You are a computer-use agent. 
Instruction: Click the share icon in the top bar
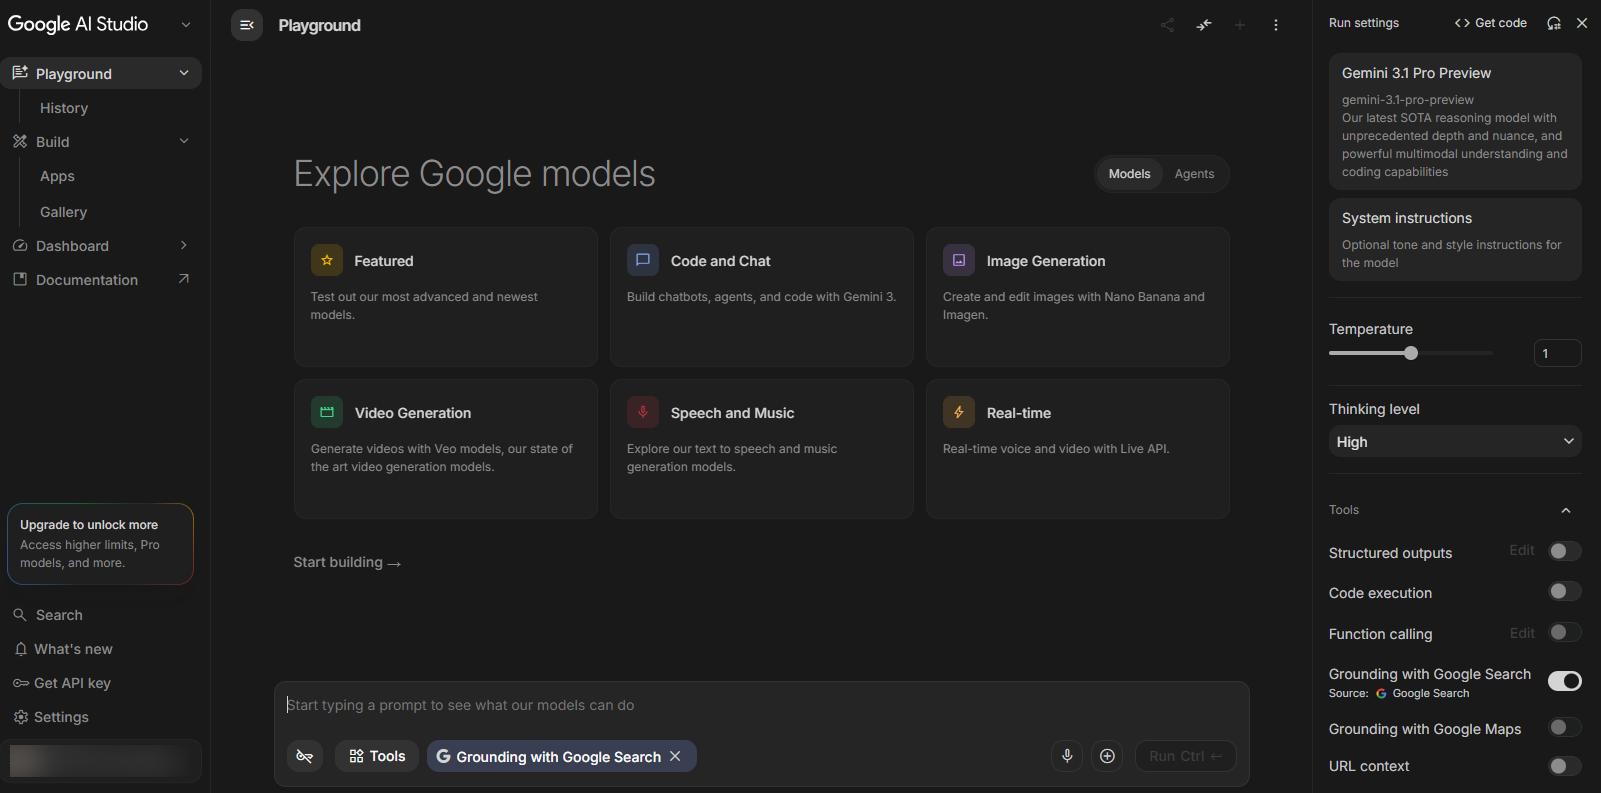[x=1167, y=25]
